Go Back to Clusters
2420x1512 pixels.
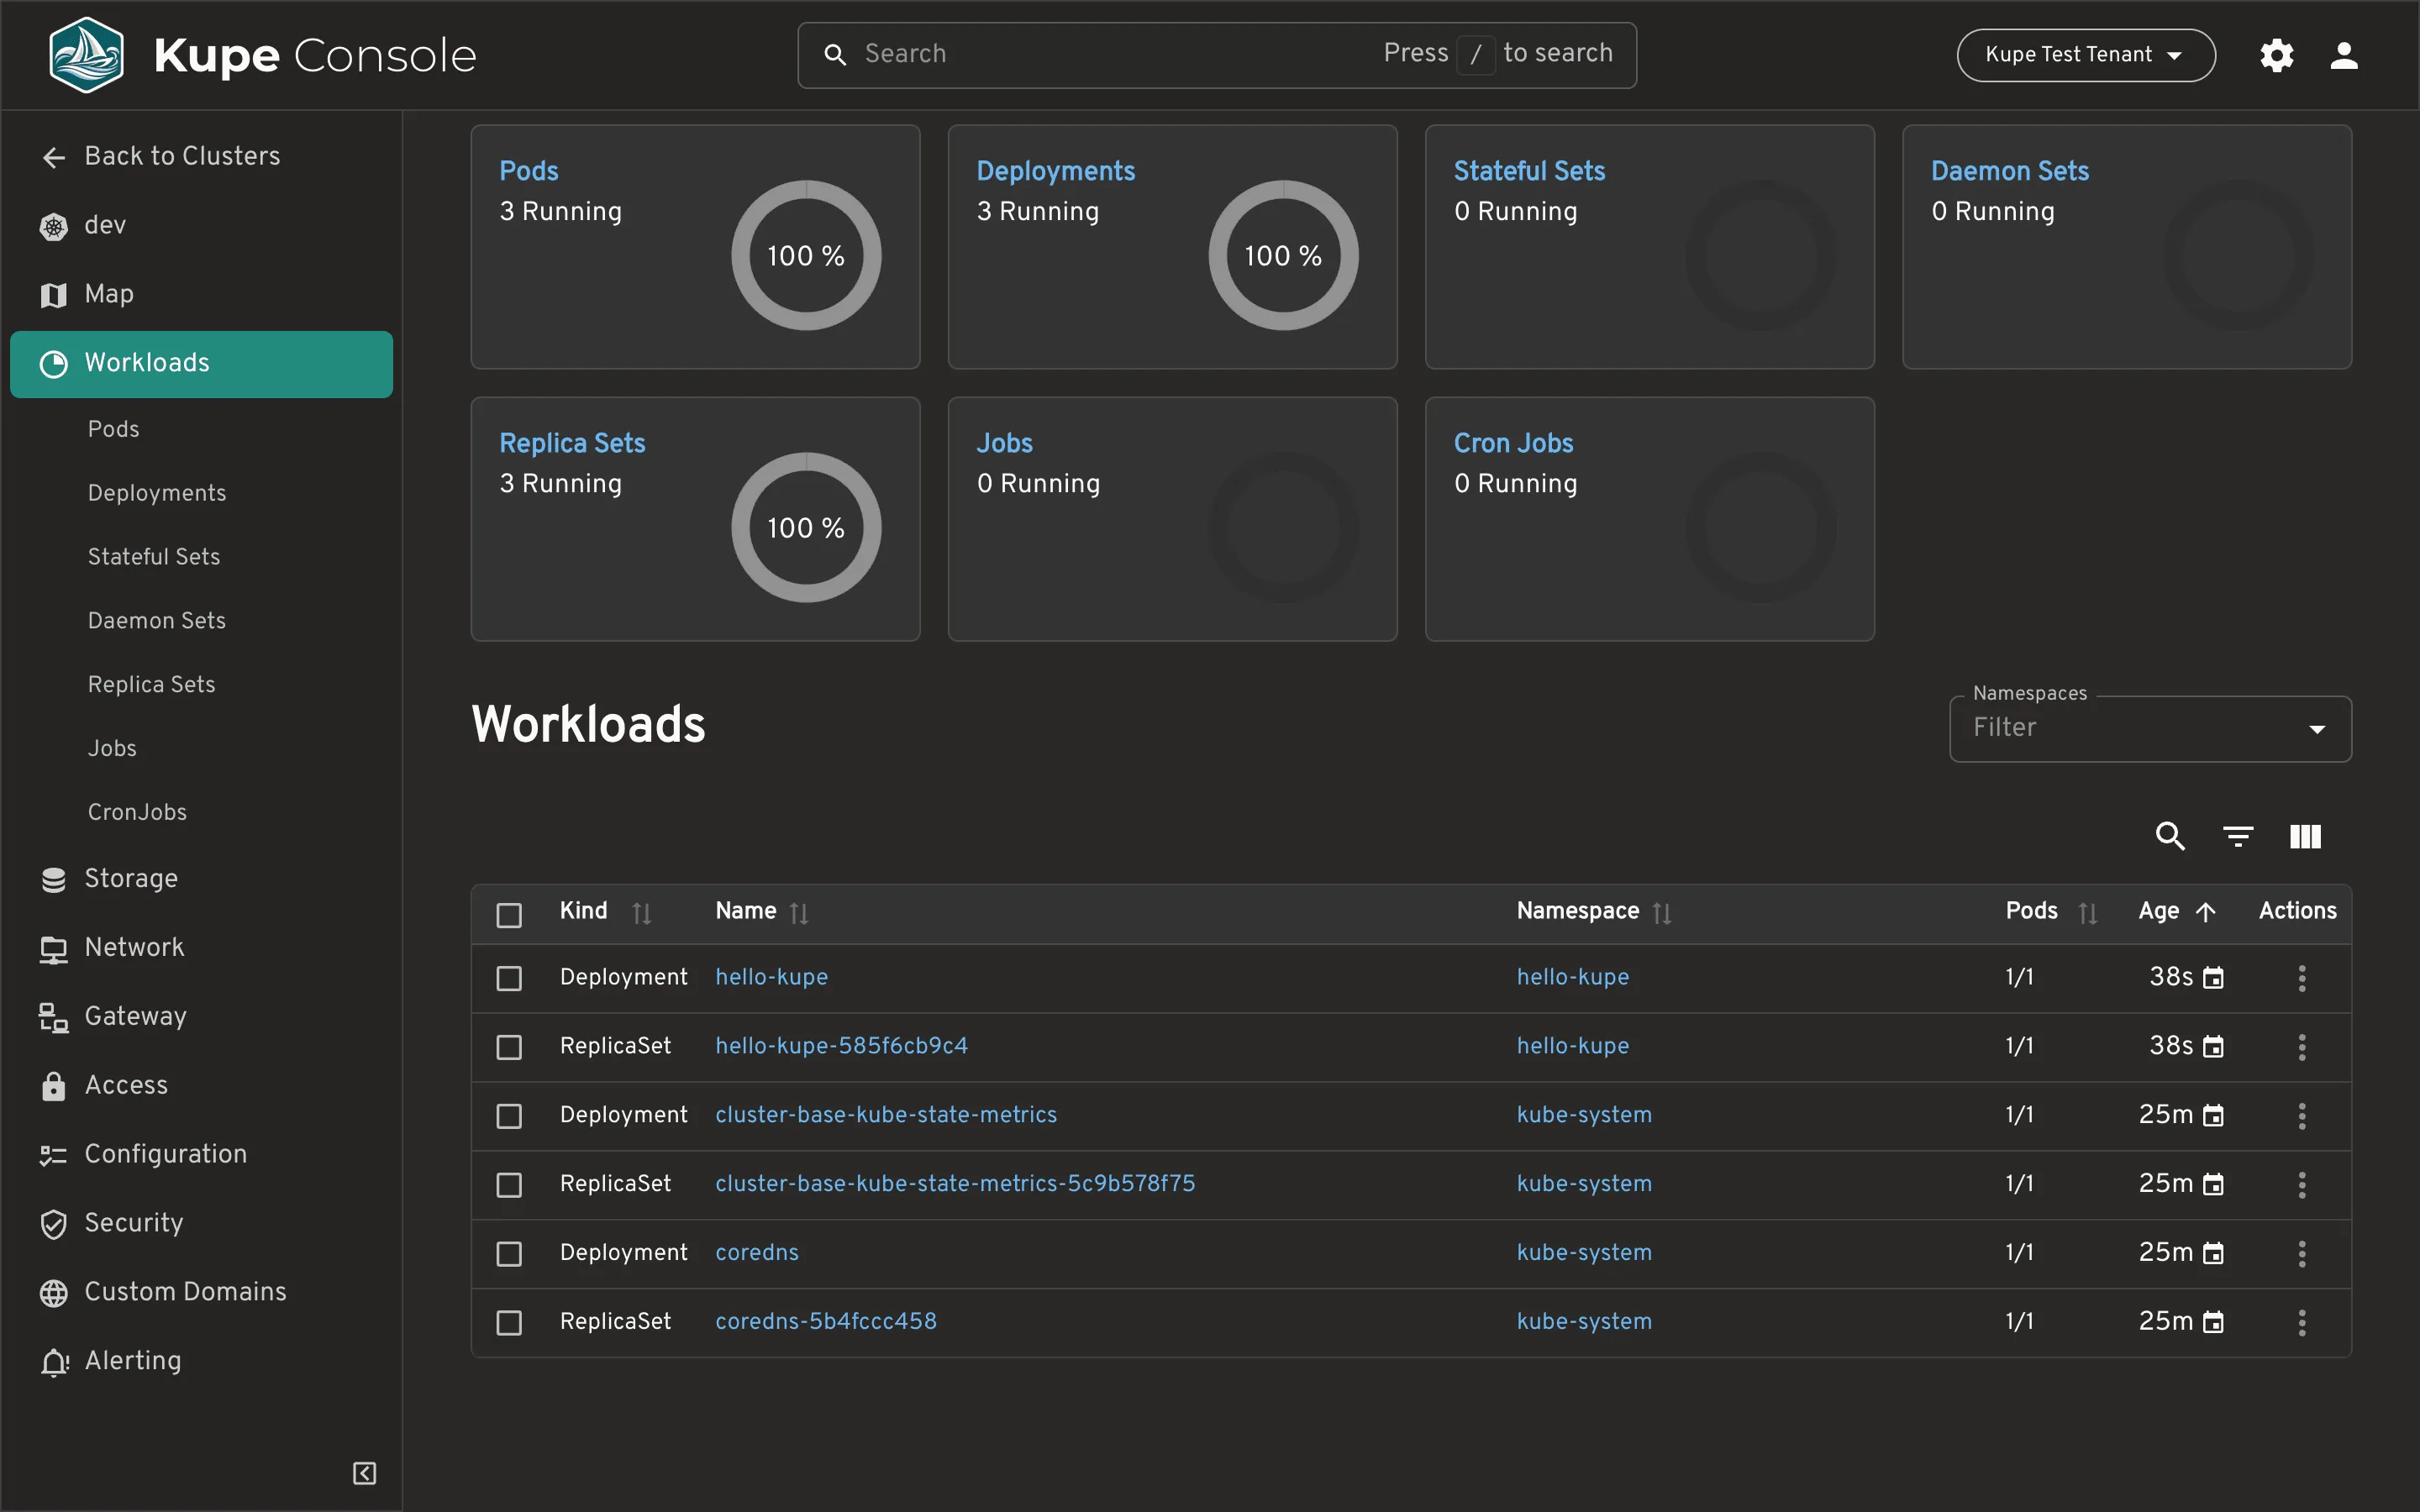[x=200, y=157]
